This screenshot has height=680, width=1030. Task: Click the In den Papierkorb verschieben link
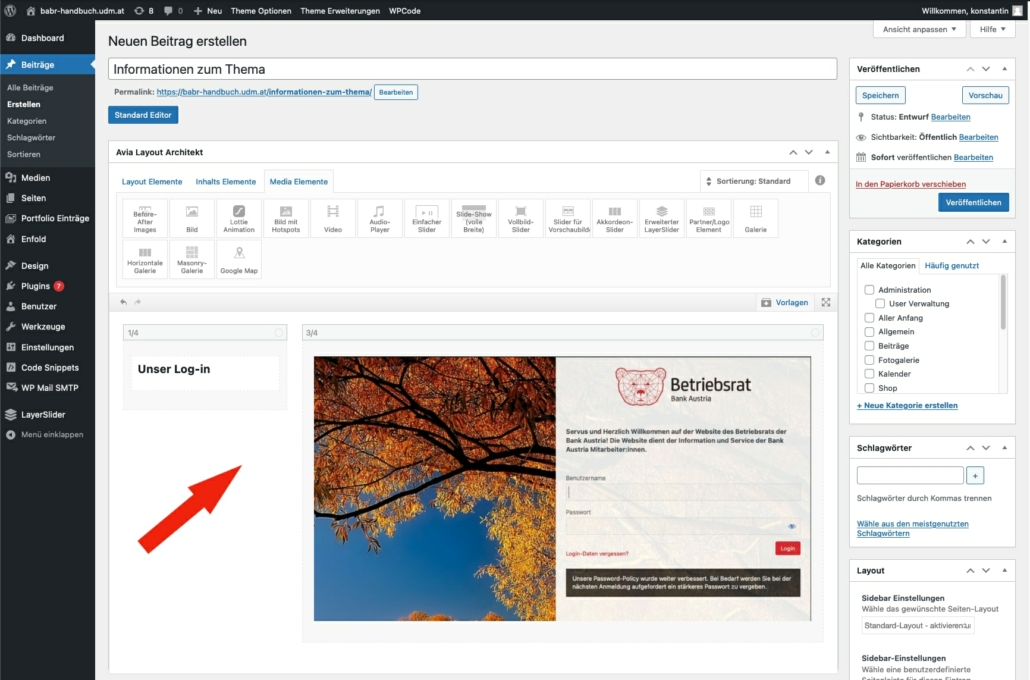click(x=910, y=184)
